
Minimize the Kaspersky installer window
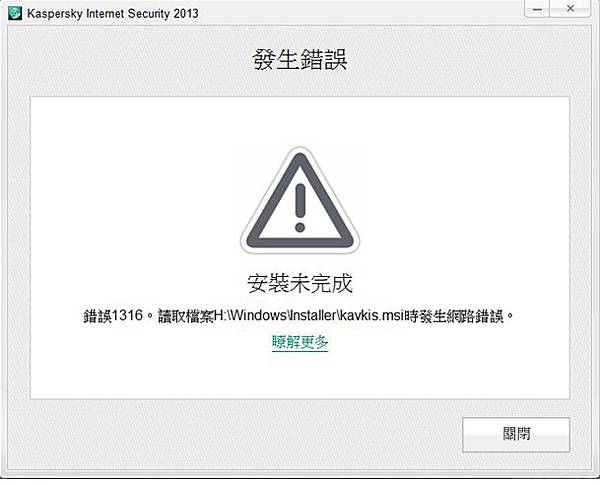tap(537, 9)
